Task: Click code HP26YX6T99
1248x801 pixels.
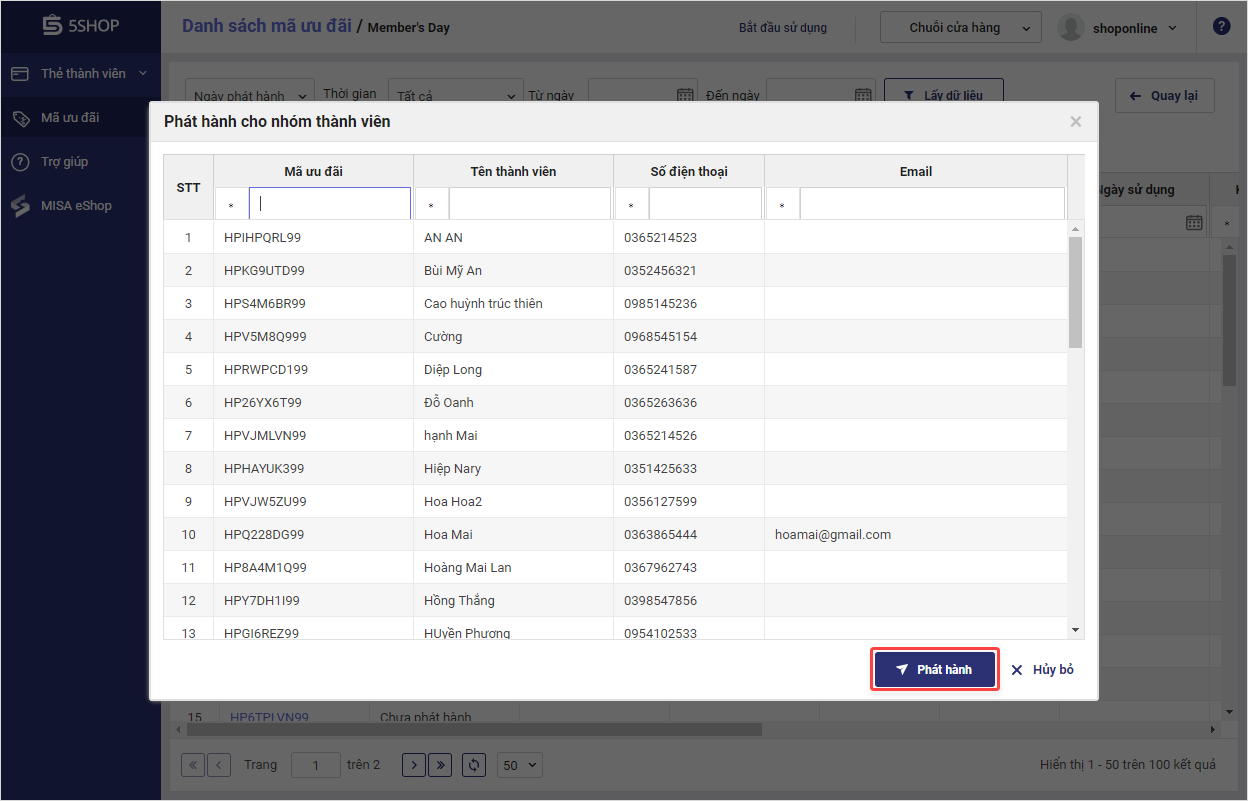Action: [263, 403]
